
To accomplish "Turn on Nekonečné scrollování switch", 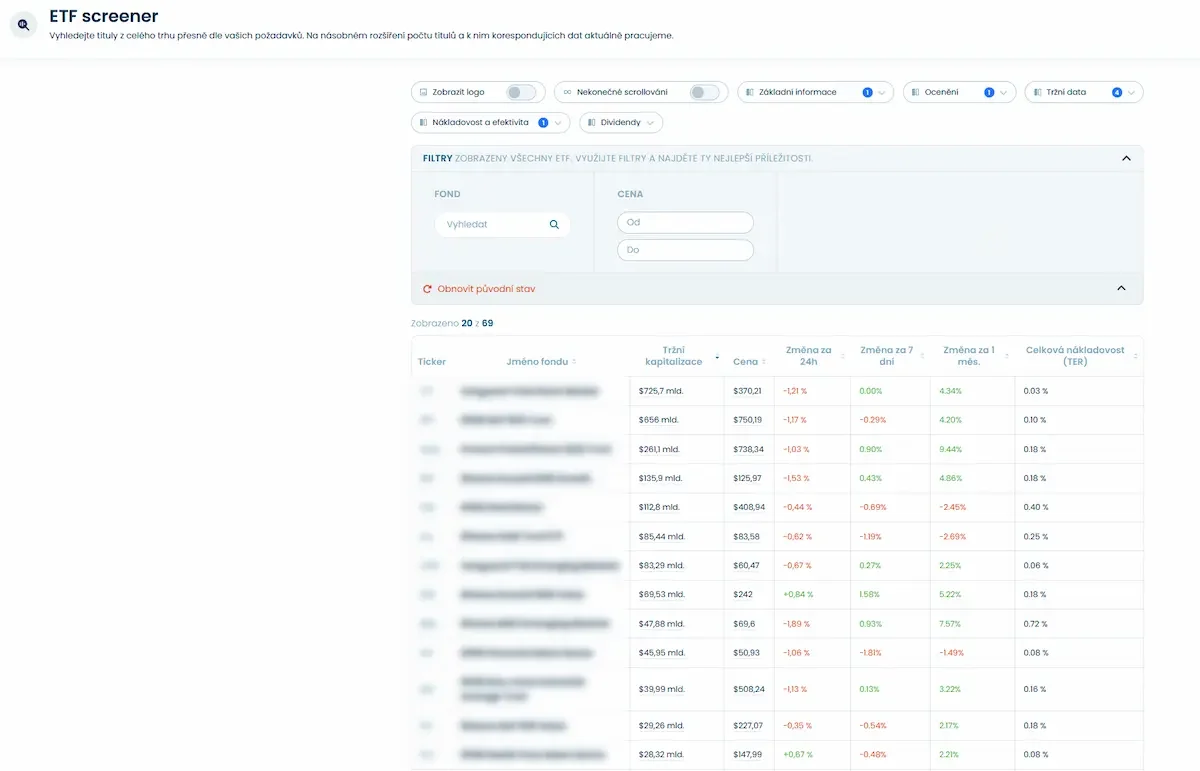I will 704,92.
